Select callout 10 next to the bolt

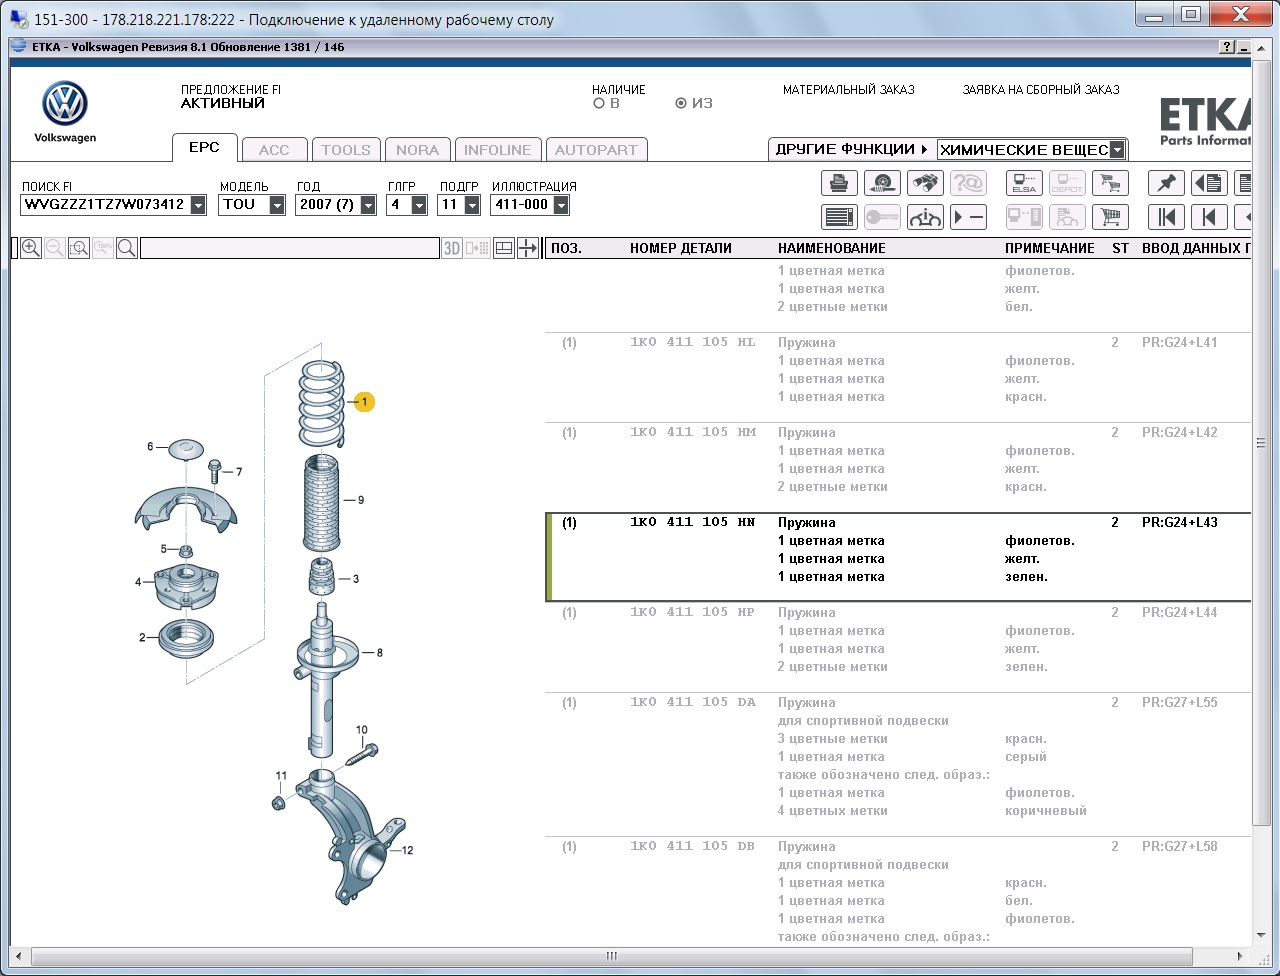362,730
